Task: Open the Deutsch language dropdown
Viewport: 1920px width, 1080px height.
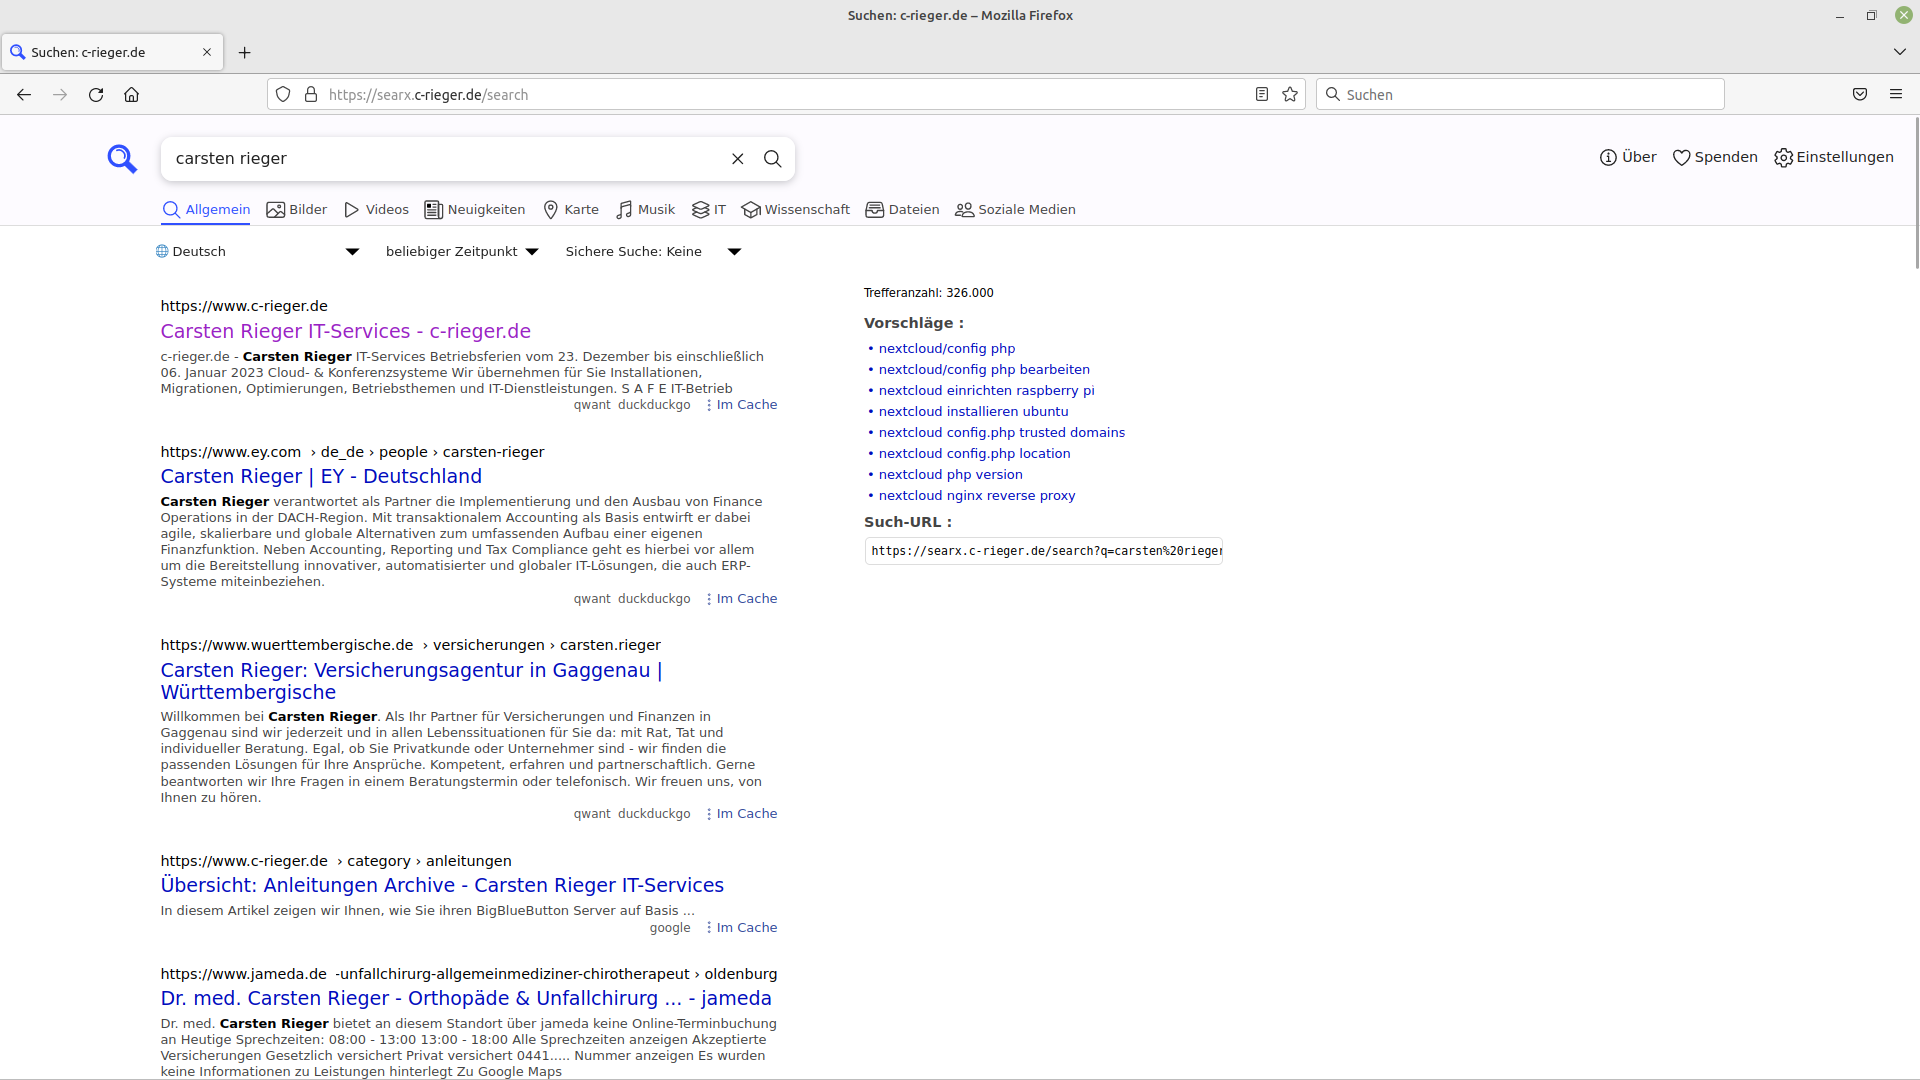Action: coord(257,252)
